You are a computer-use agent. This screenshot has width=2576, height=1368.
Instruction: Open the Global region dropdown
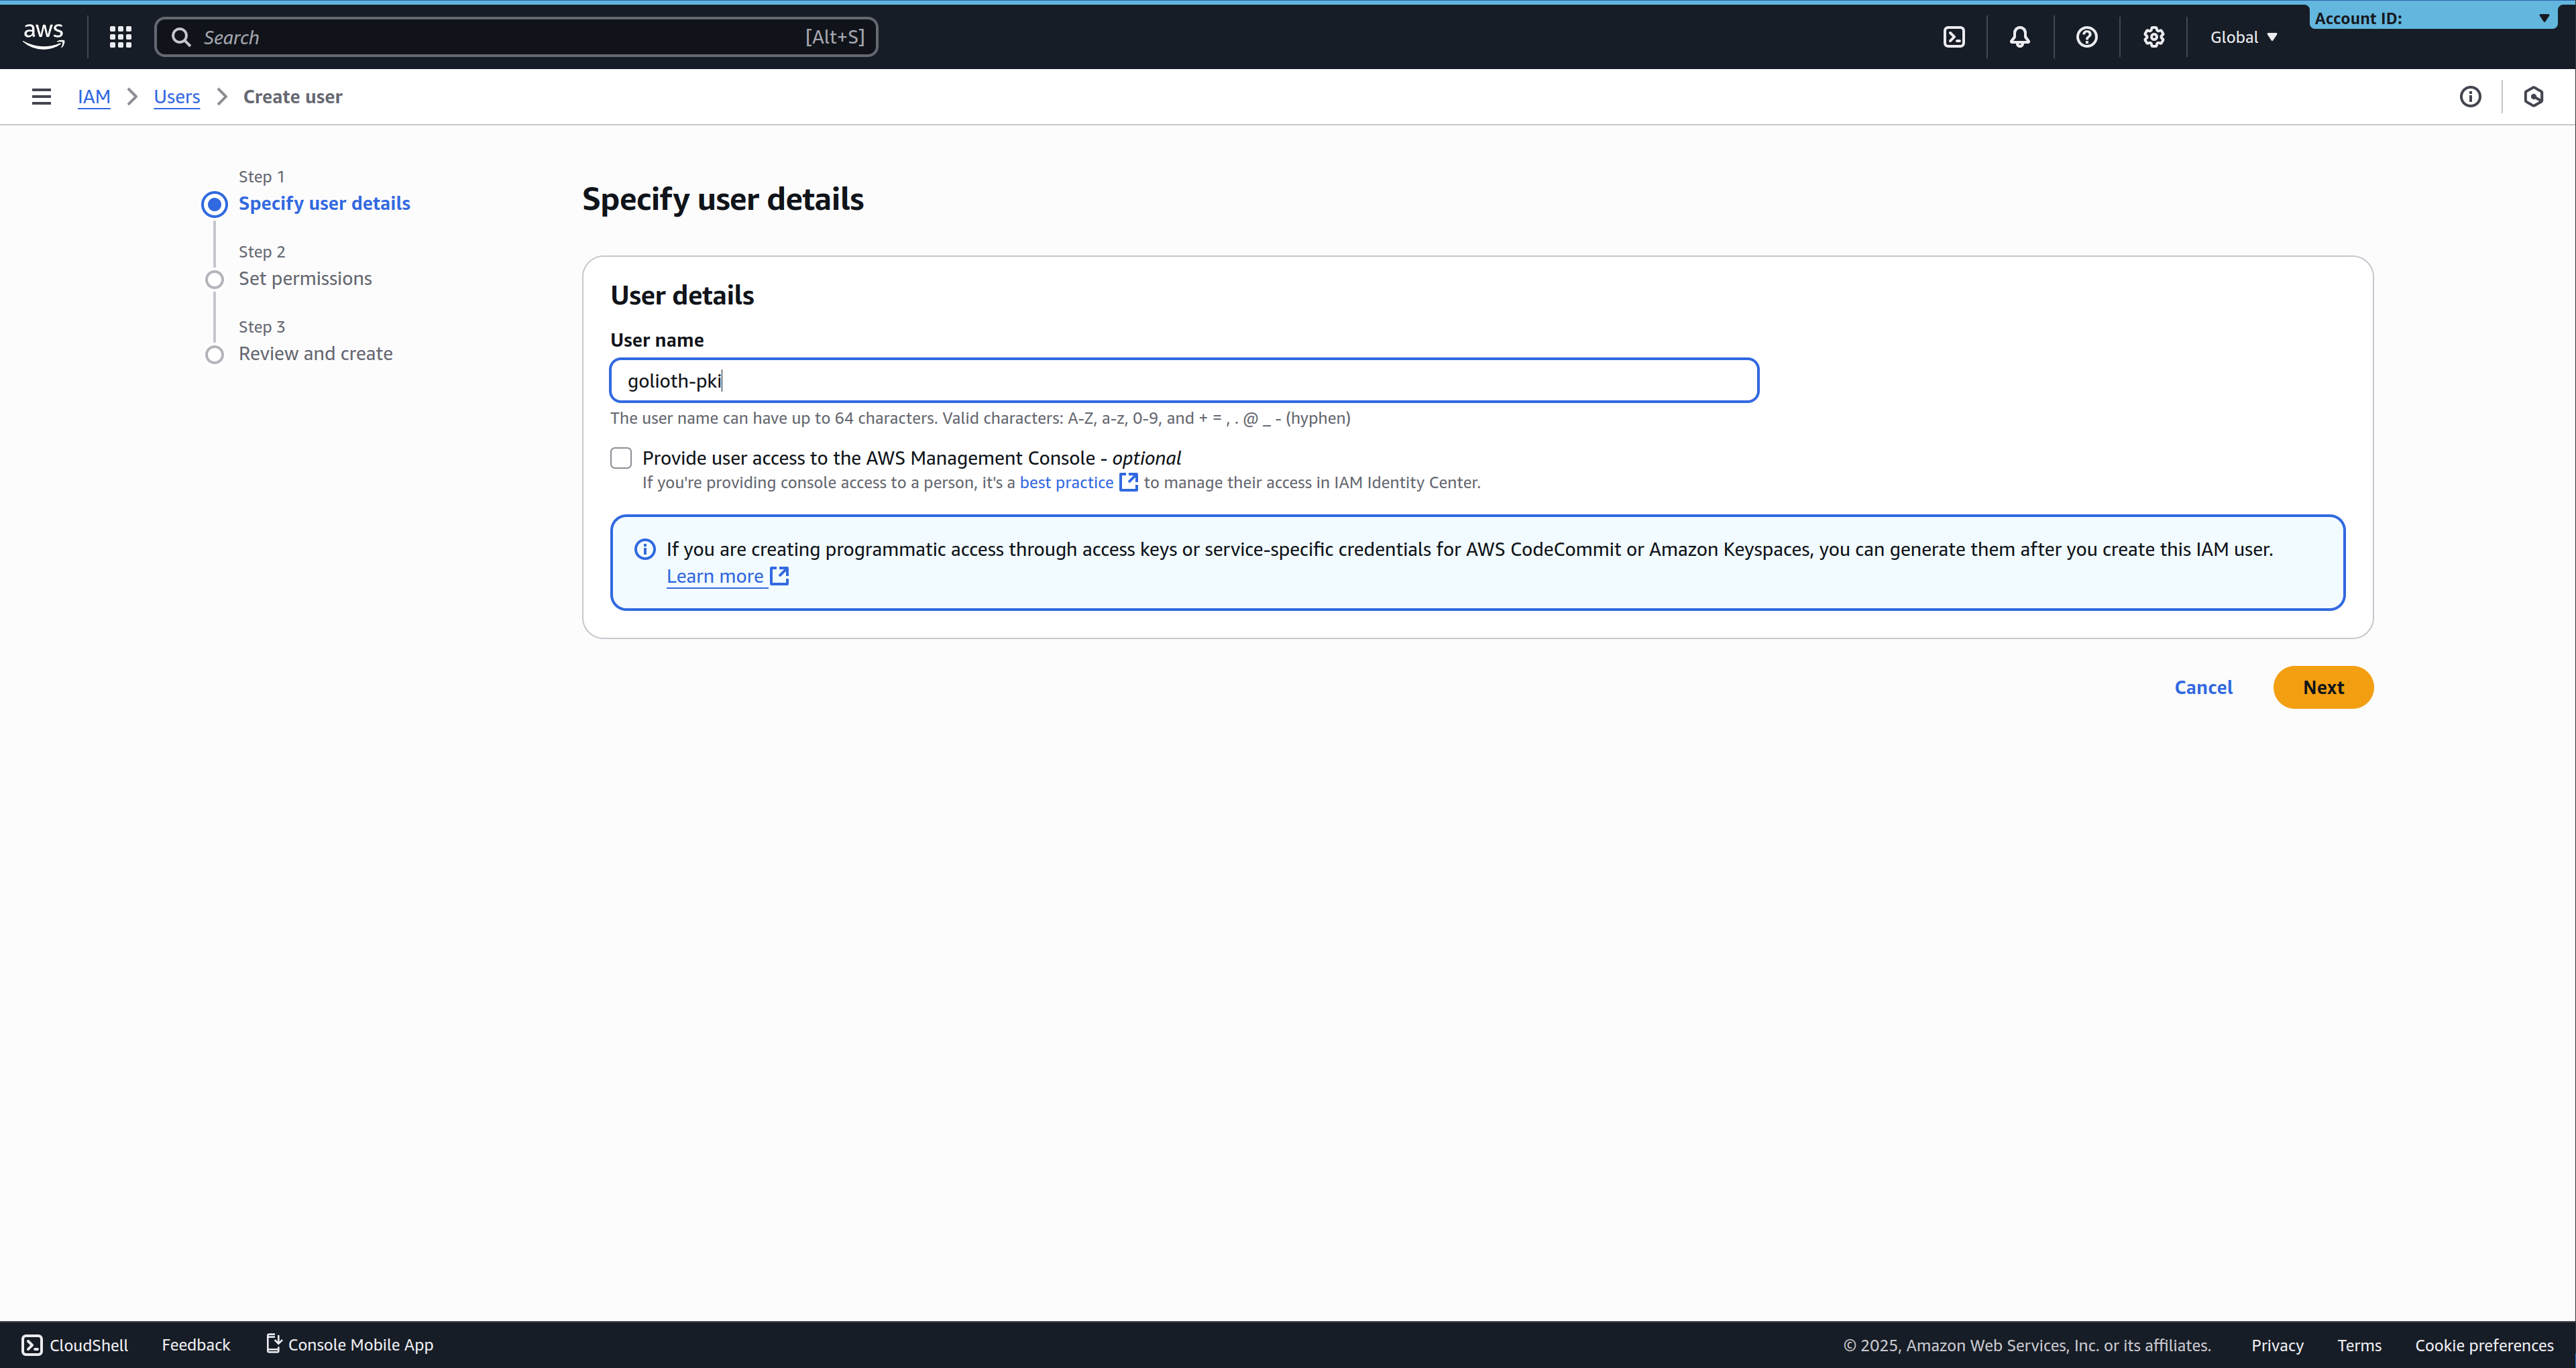coord(2243,37)
